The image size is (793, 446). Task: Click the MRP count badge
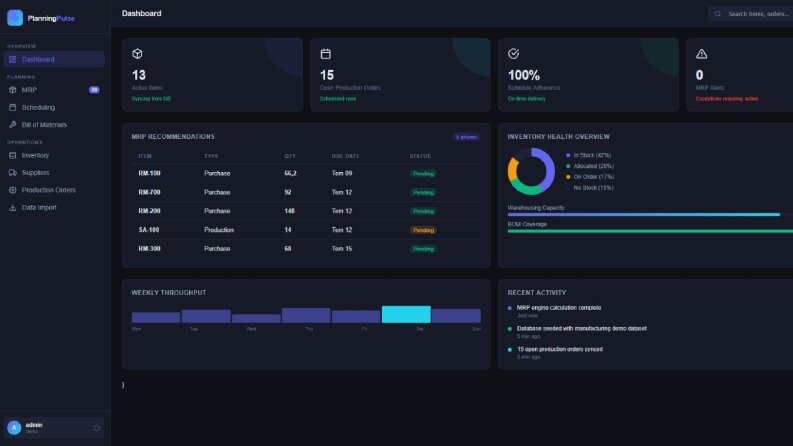(94, 90)
